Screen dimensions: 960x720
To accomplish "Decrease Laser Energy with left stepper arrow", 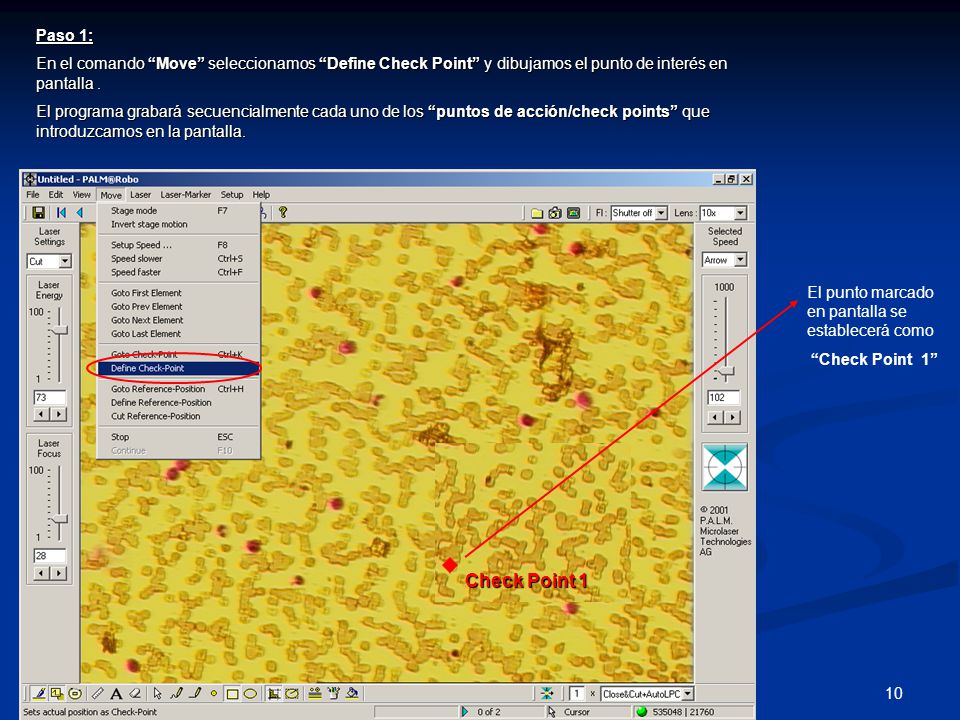I will (42, 414).
